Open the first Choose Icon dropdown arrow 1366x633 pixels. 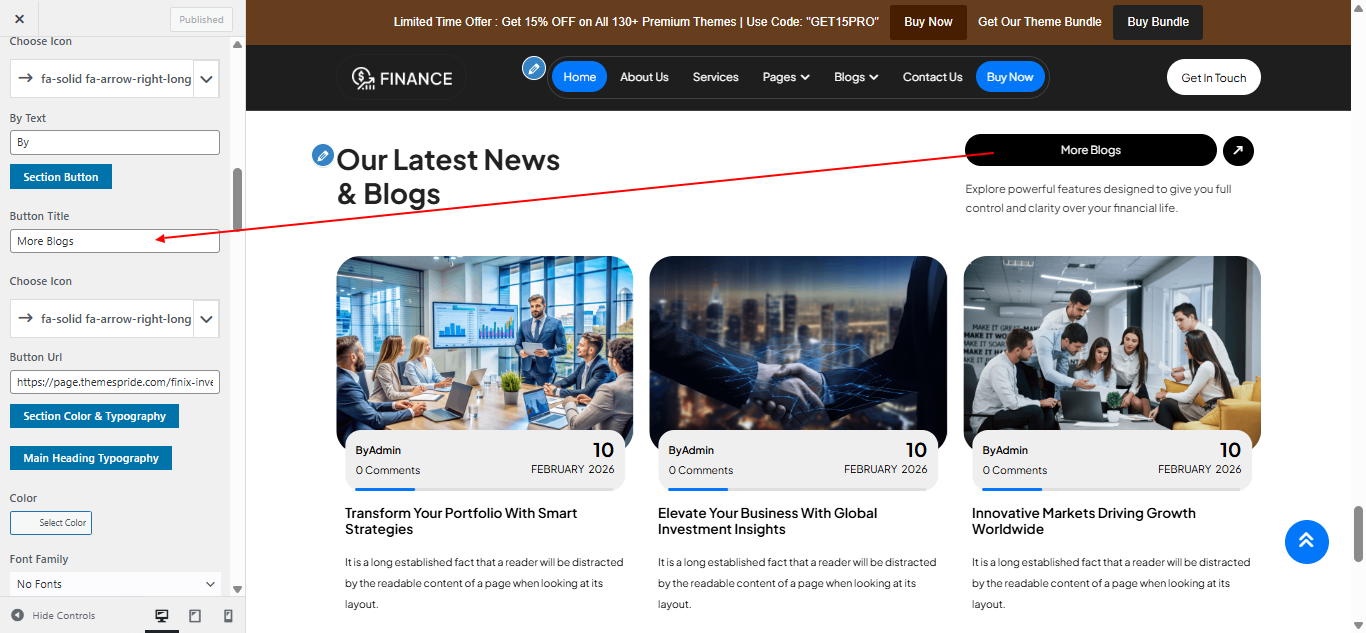(x=206, y=79)
